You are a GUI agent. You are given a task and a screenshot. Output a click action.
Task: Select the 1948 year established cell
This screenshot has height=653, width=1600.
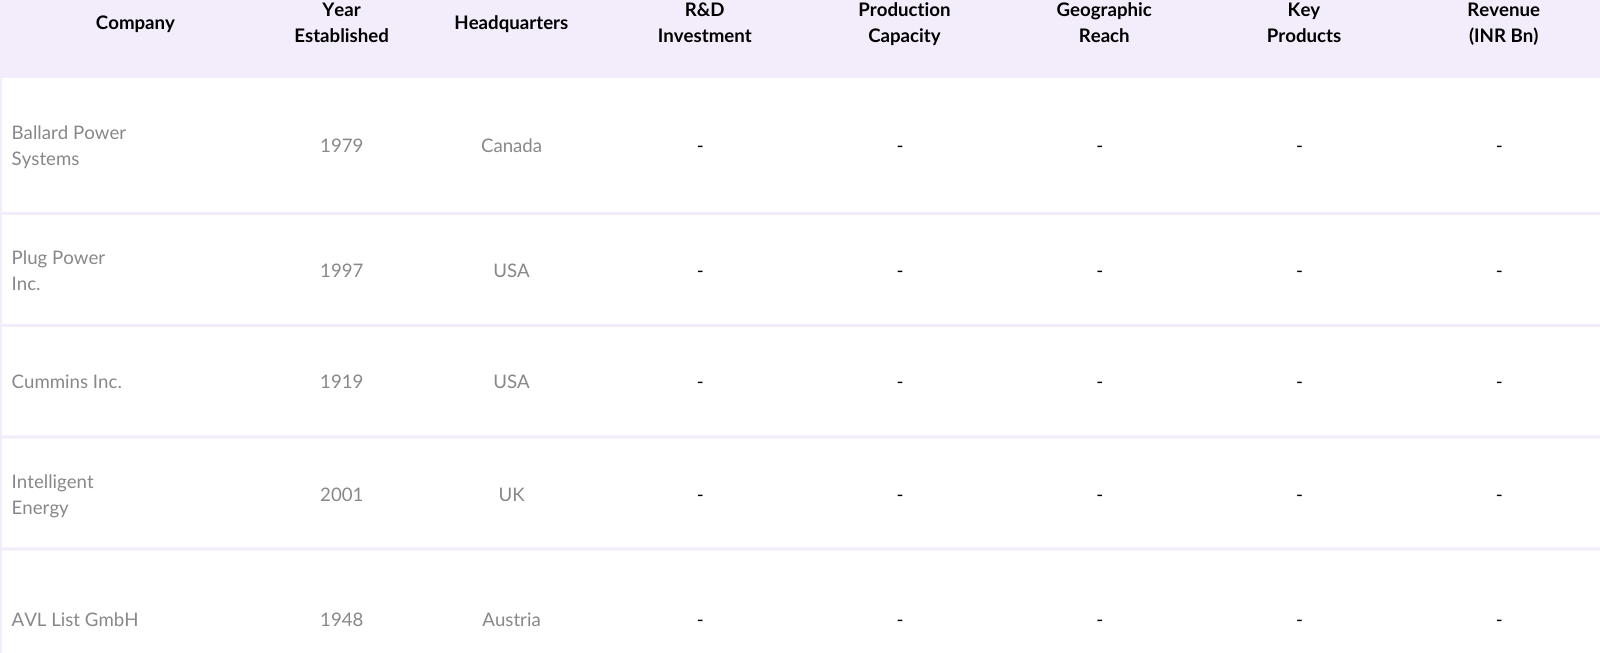(341, 620)
